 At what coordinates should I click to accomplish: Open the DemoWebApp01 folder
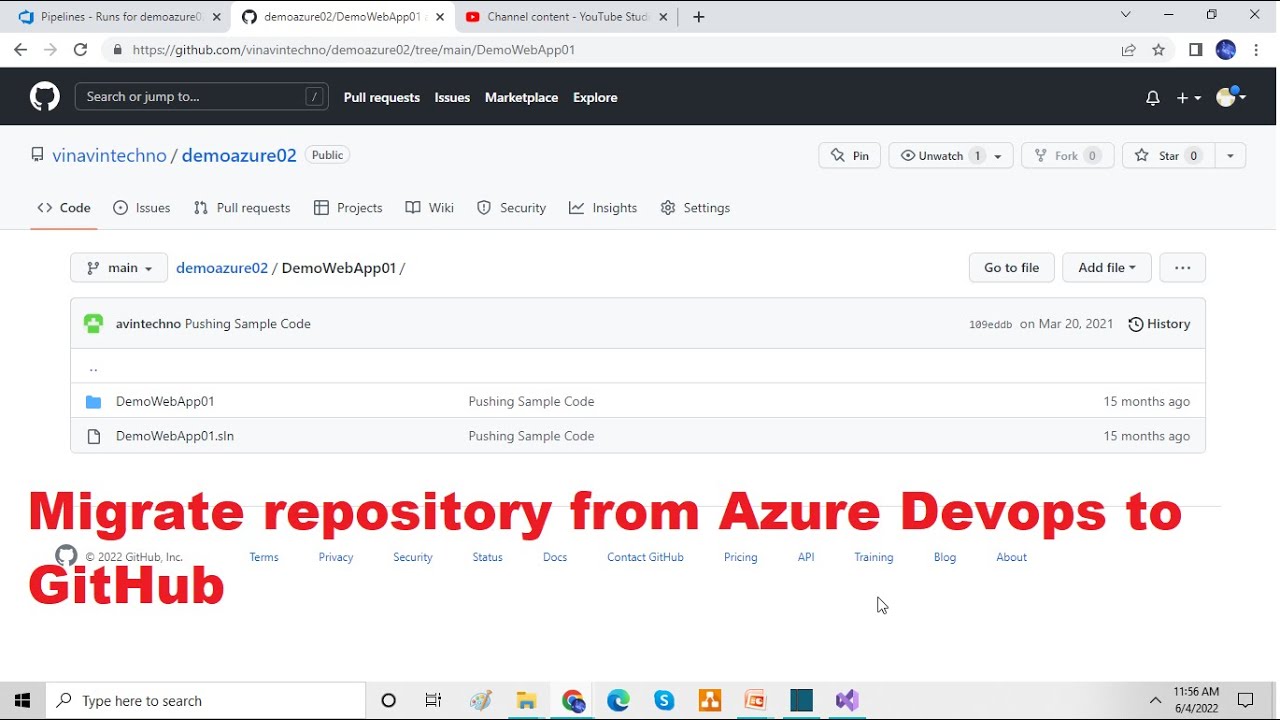point(165,401)
